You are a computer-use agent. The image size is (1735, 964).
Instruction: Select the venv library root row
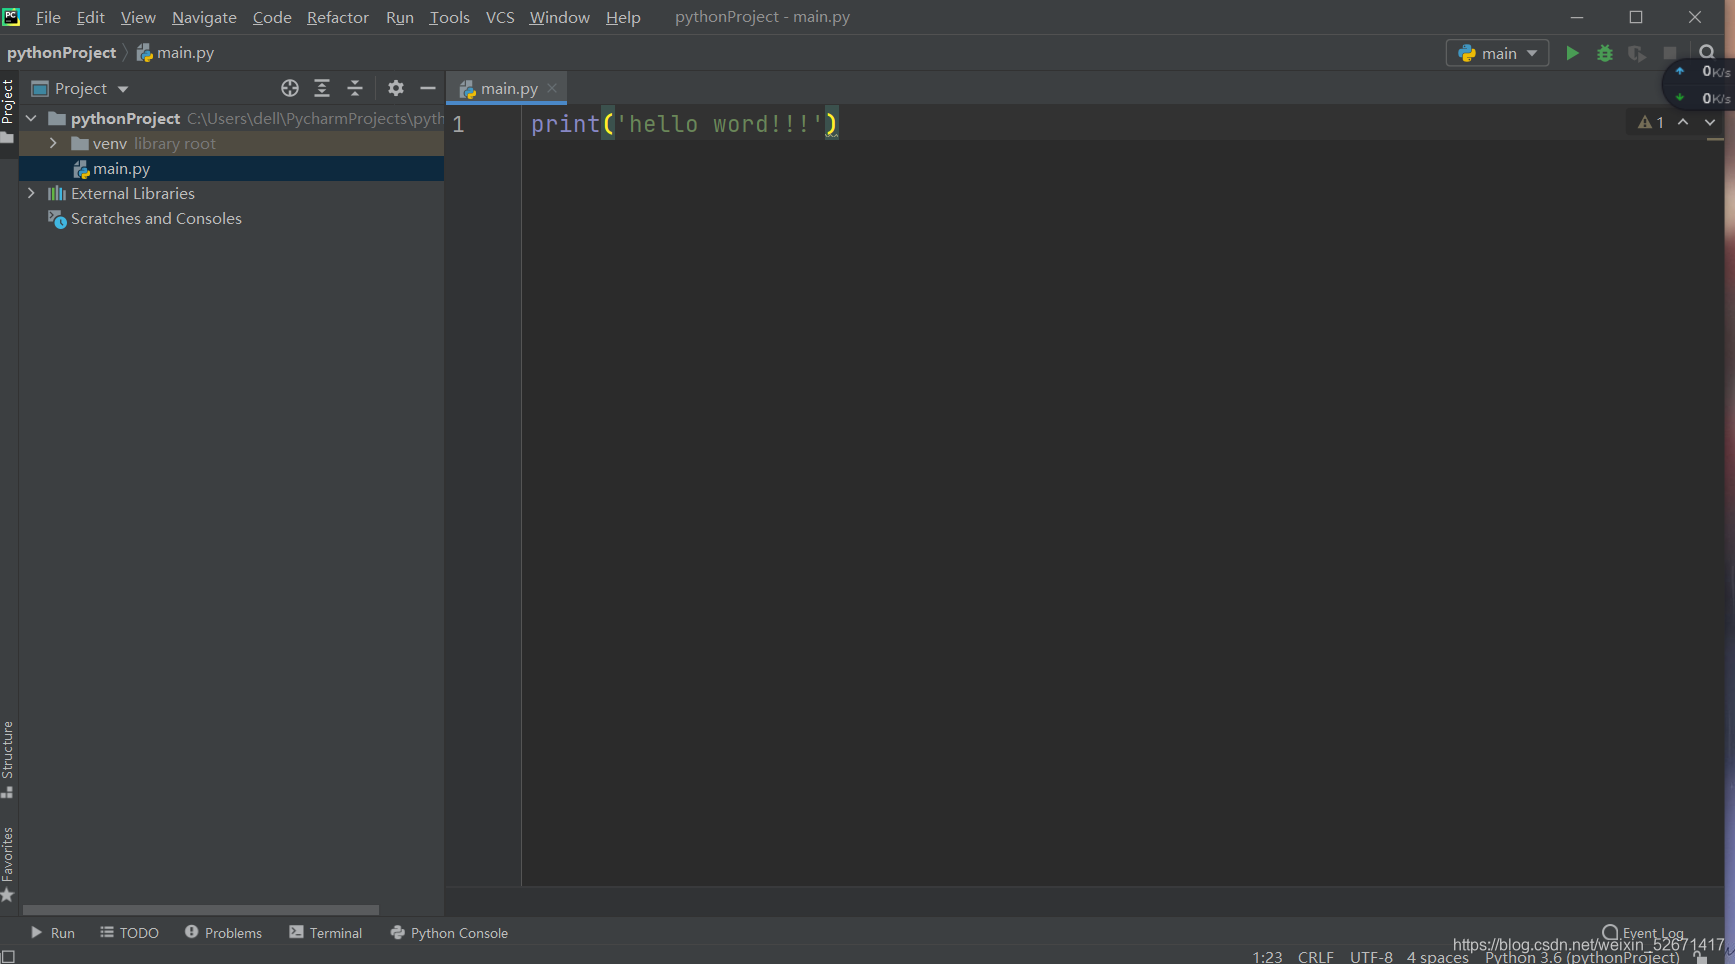(231, 143)
